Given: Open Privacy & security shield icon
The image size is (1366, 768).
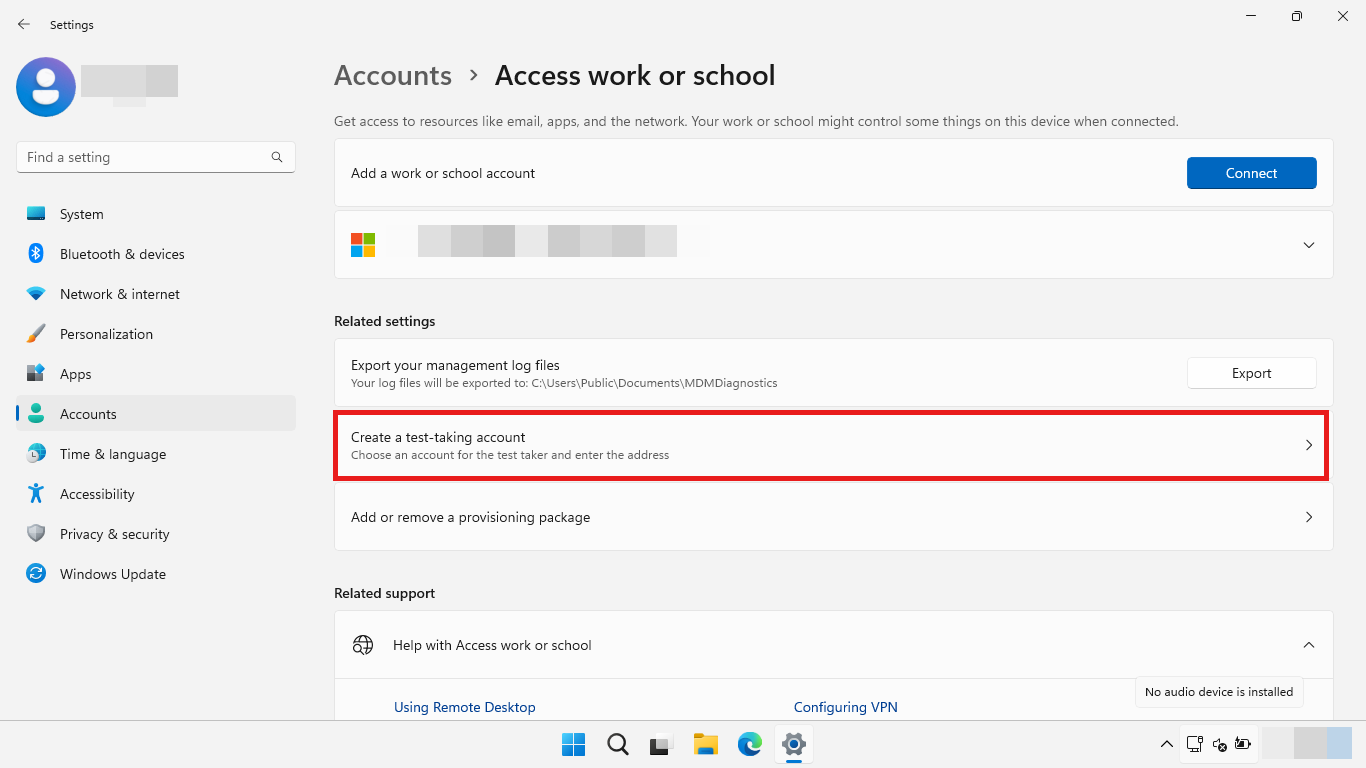Looking at the screenshot, I should 36,534.
